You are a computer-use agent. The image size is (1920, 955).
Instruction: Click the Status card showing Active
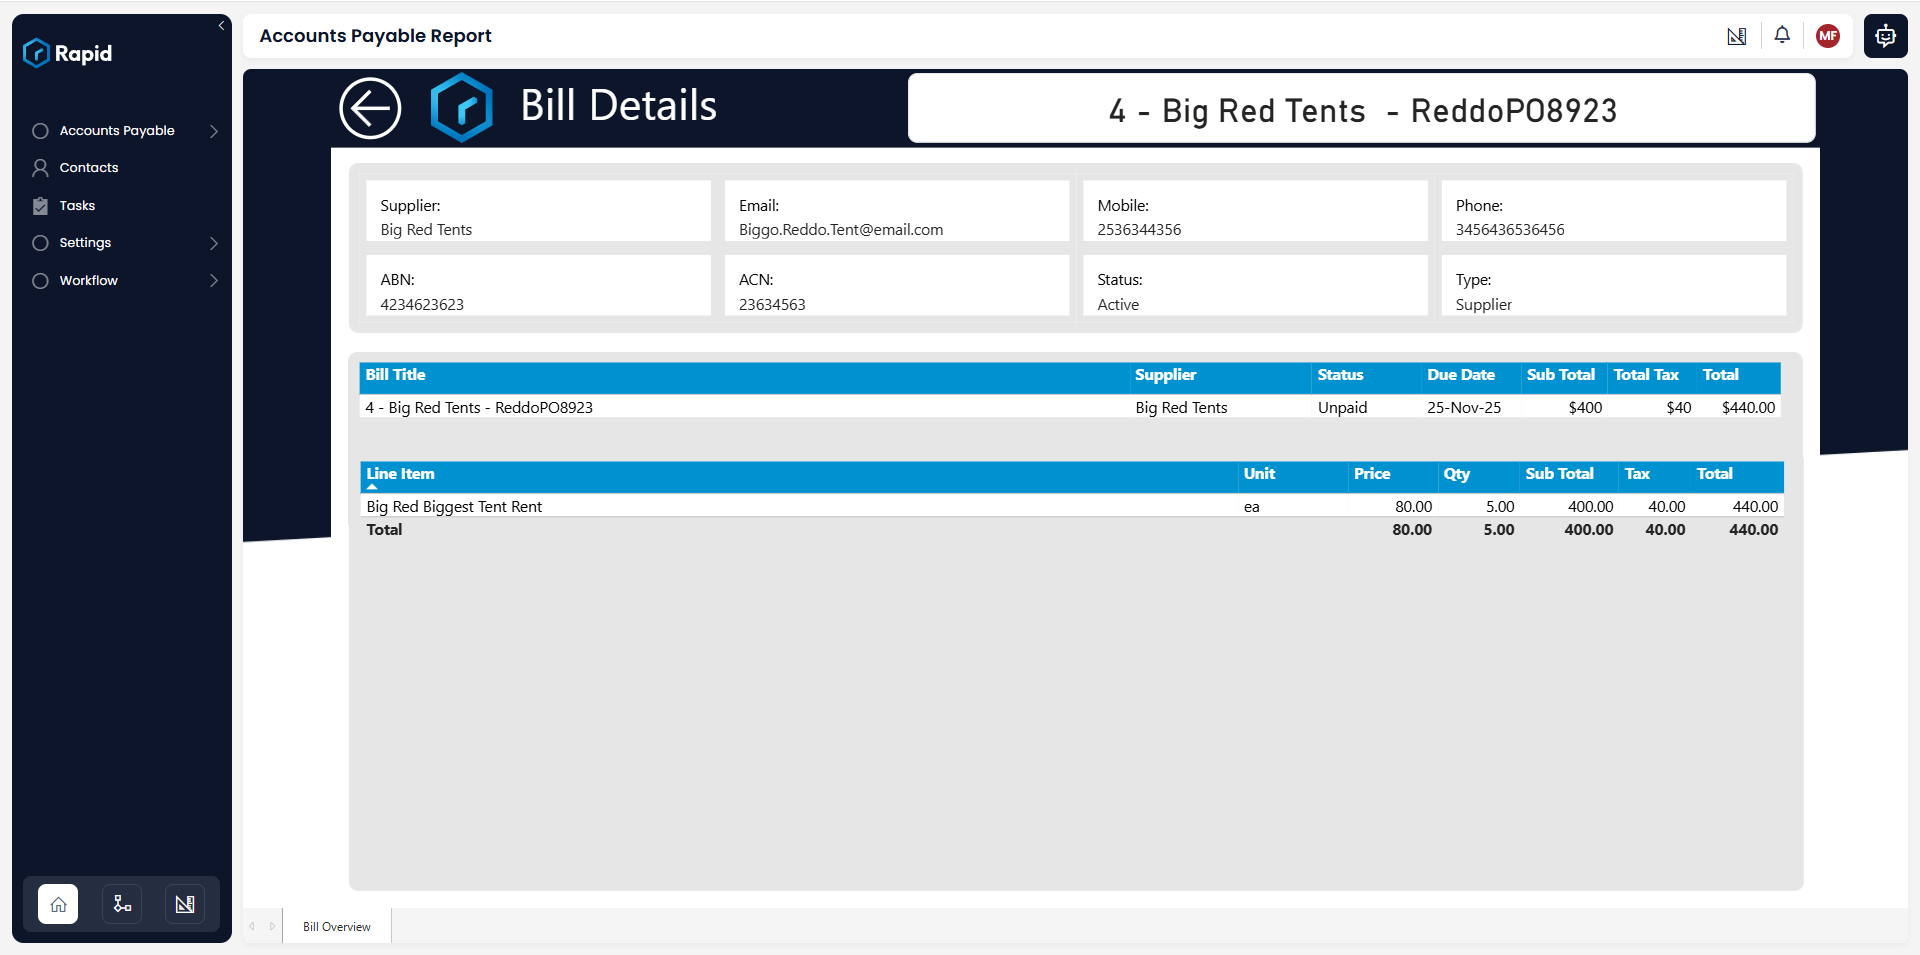click(x=1255, y=286)
